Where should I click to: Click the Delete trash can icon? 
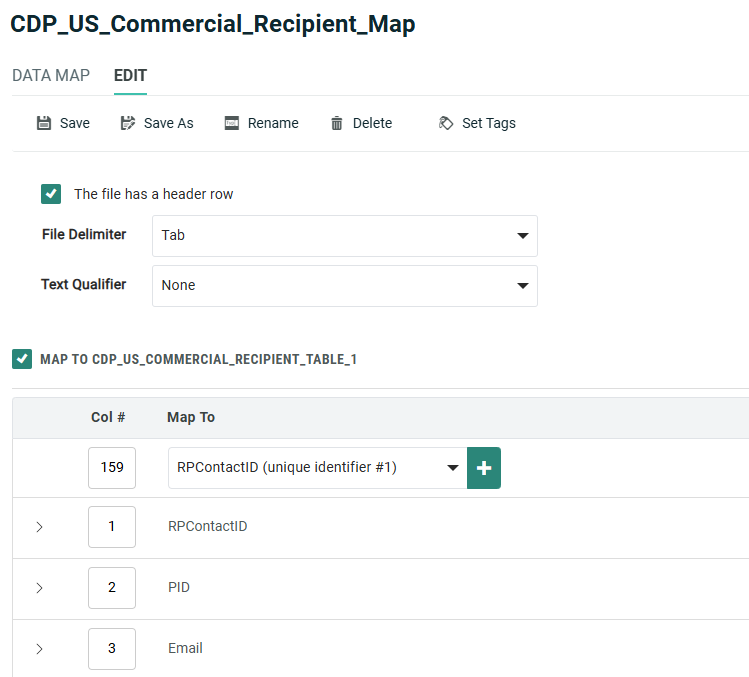pyautogui.click(x=337, y=123)
